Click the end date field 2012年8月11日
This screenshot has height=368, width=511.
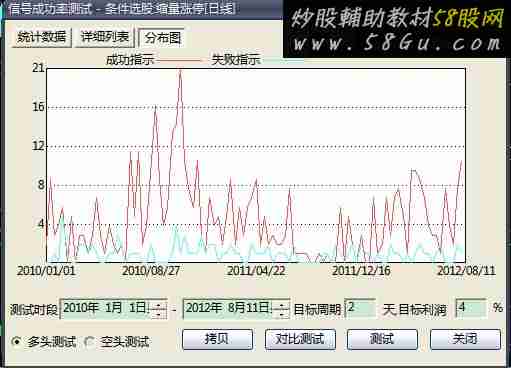(236, 309)
